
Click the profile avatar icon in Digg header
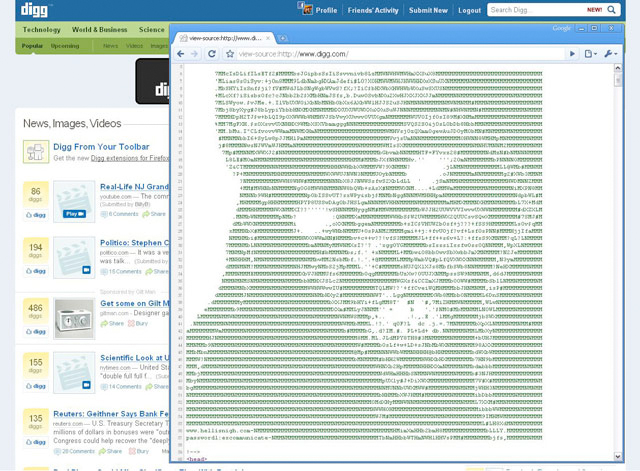click(305, 9)
